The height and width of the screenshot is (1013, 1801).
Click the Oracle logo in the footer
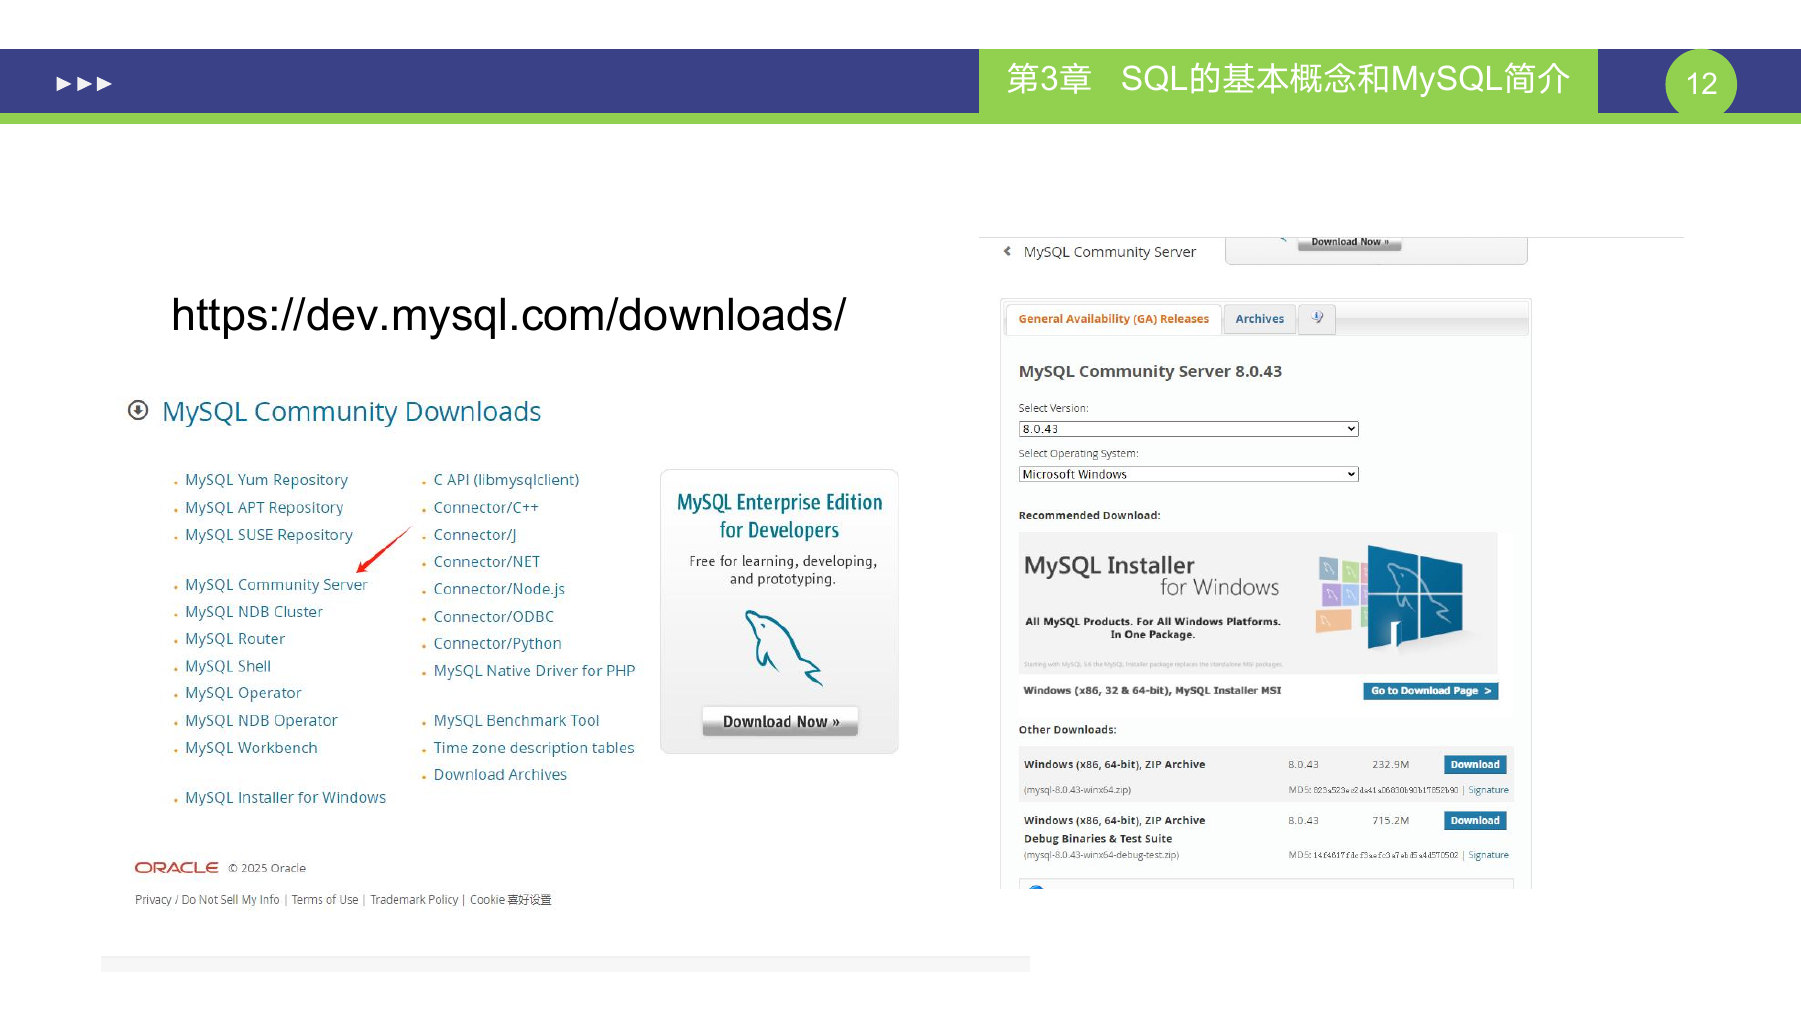coord(176,867)
